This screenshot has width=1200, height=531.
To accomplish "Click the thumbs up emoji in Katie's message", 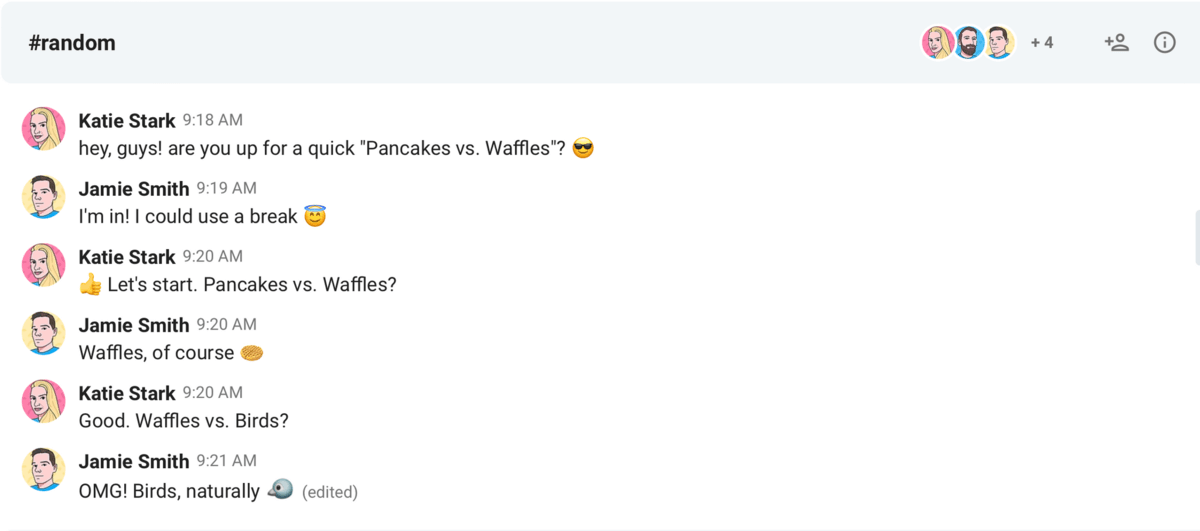I will point(90,285).
